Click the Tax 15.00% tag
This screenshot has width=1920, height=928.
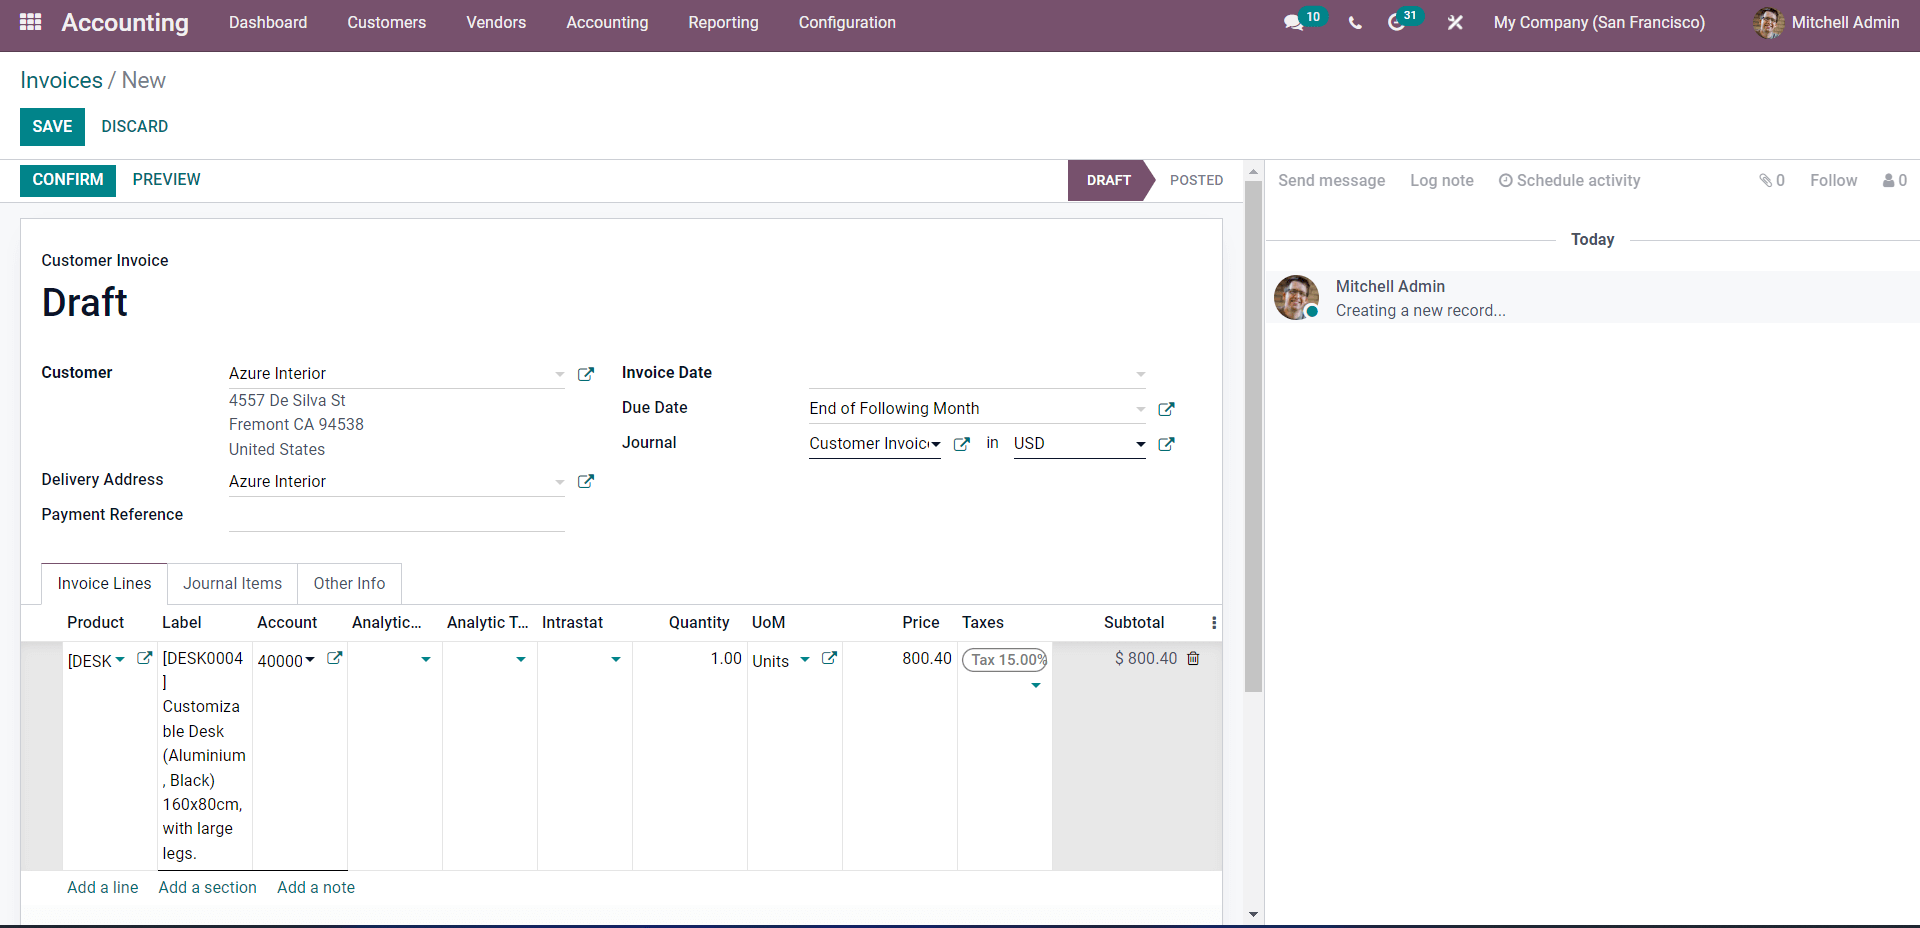pyautogui.click(x=1004, y=660)
